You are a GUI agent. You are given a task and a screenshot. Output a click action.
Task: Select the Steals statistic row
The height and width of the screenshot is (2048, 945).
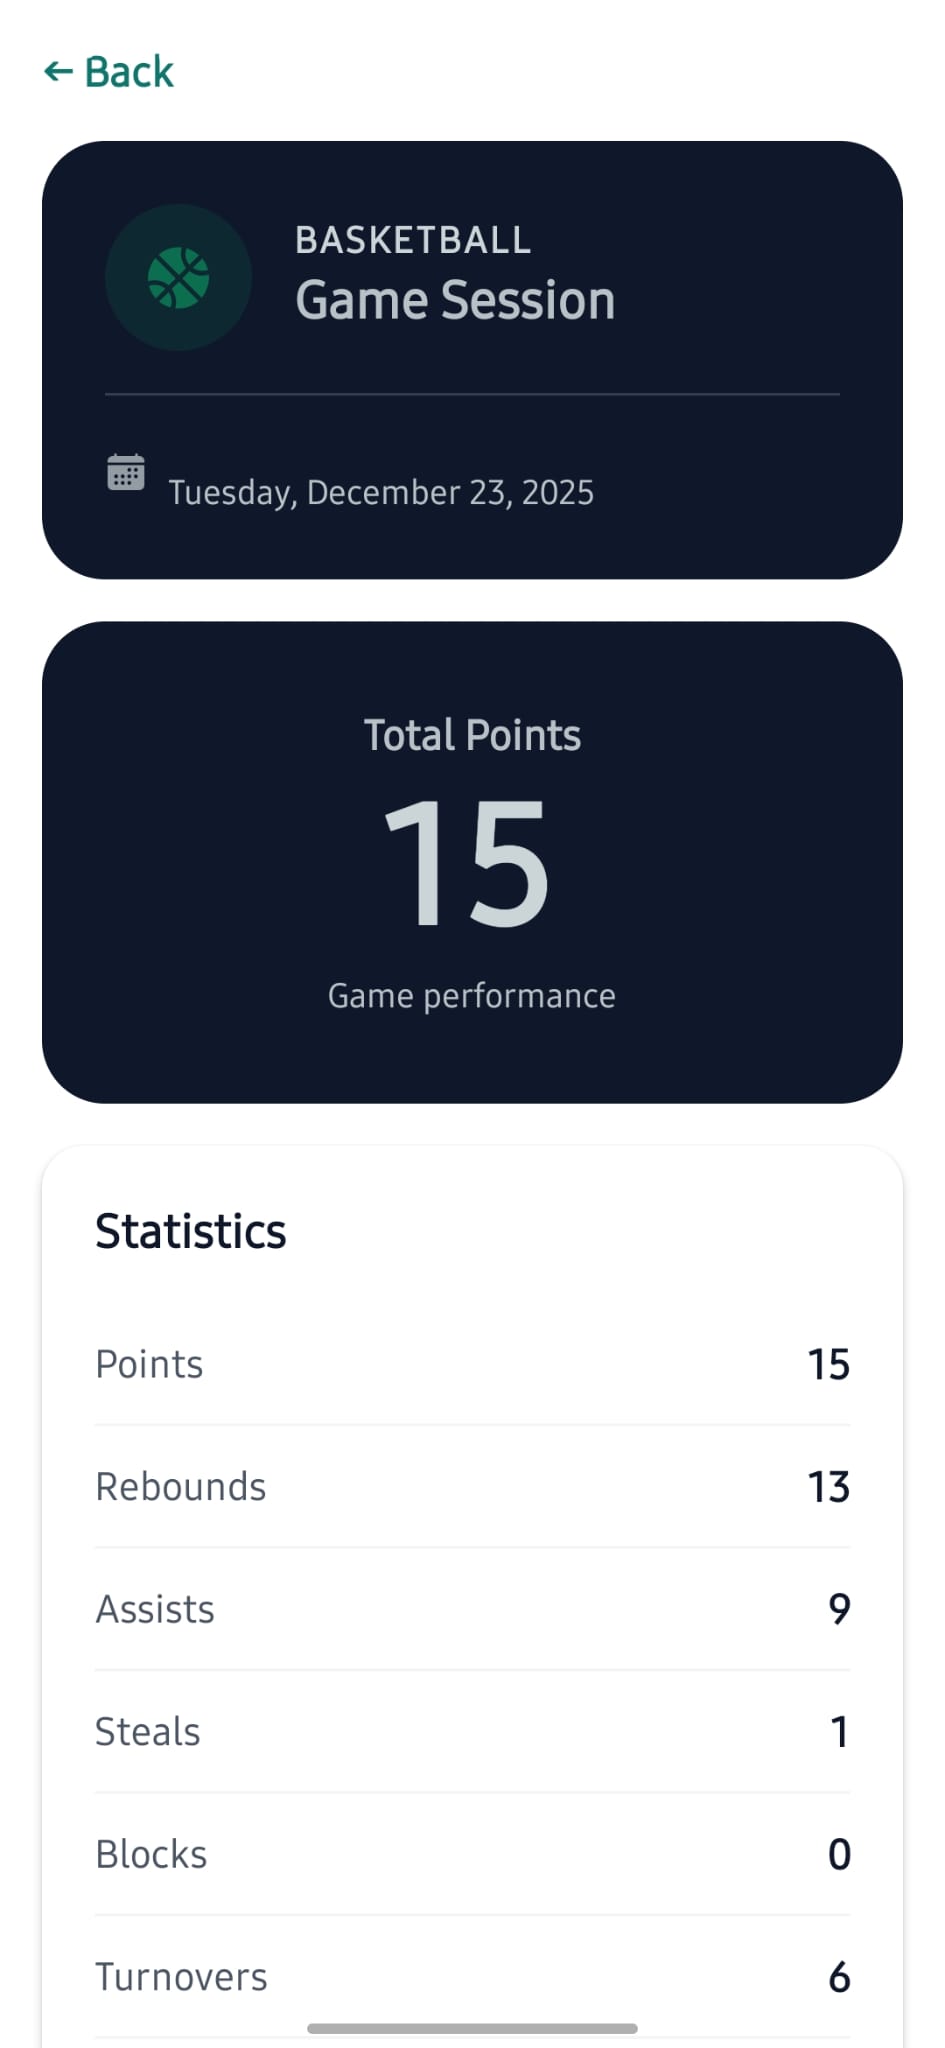pyautogui.click(x=472, y=1732)
